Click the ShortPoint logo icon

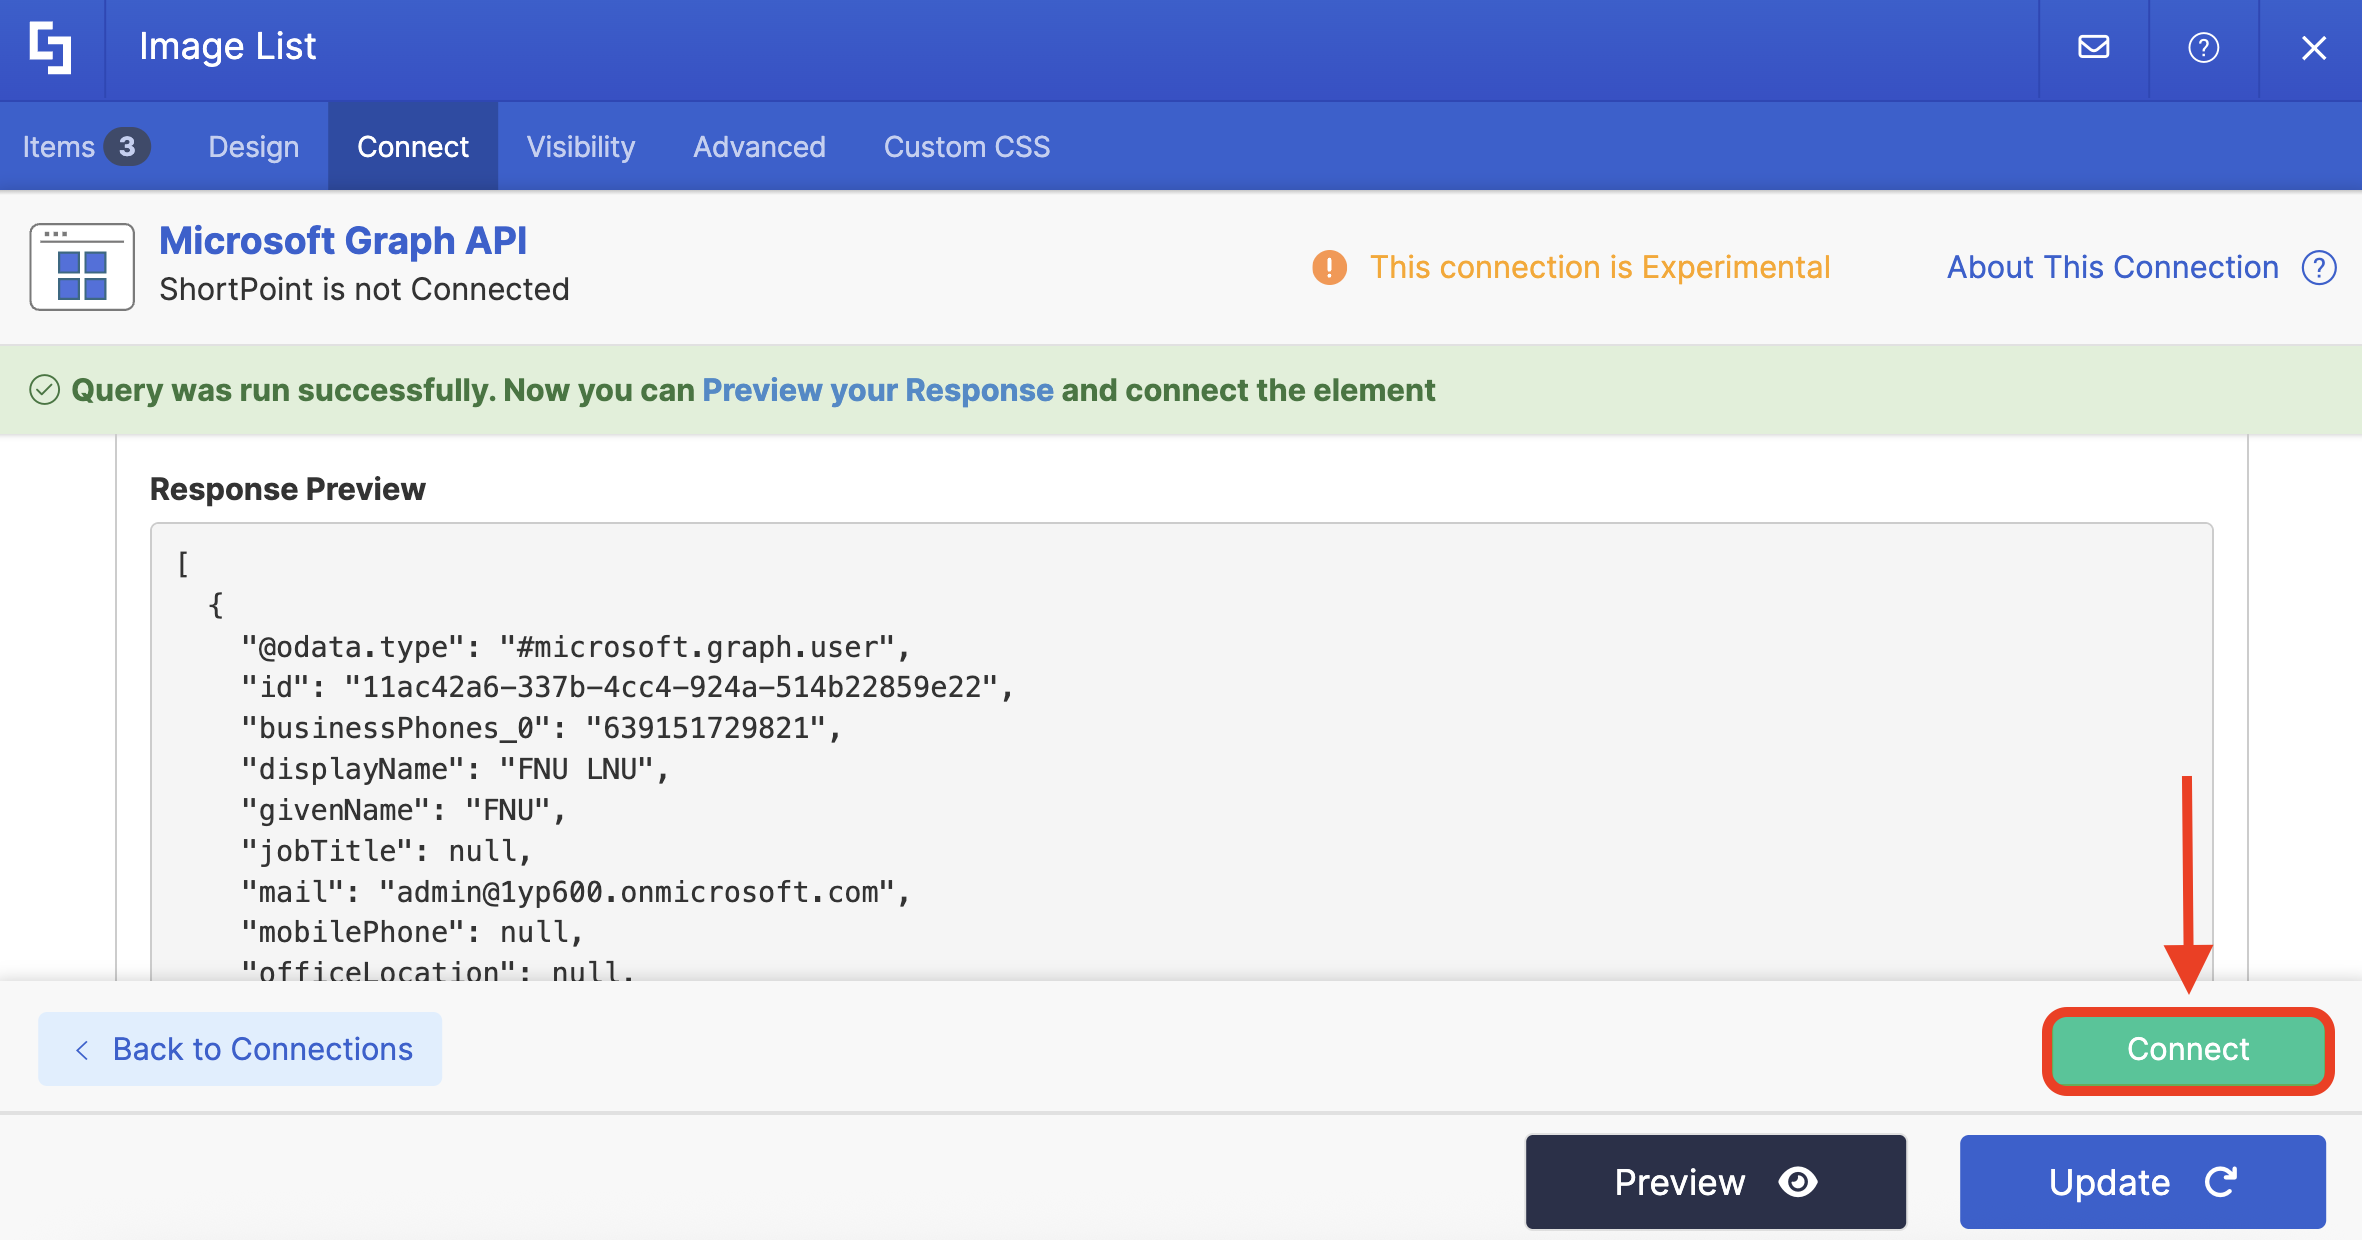(50, 48)
